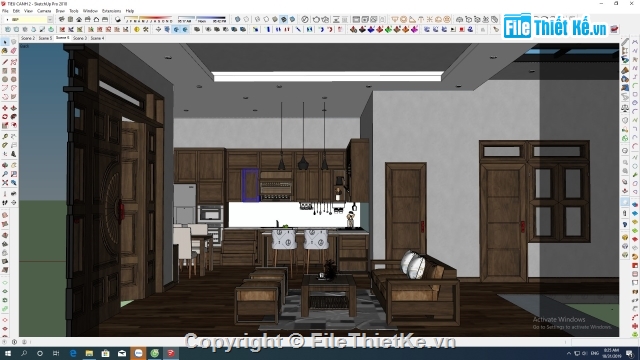
Task: Switch to Scene 5 tab
Action: point(45,38)
